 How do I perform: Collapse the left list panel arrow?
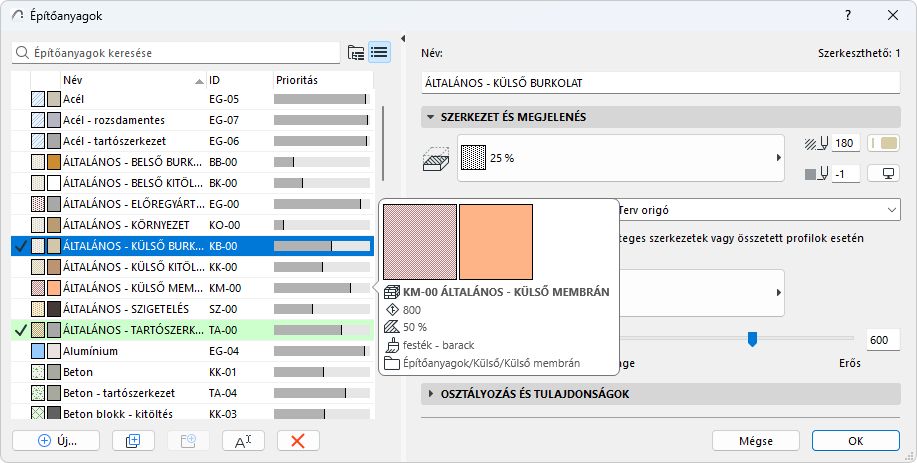click(402, 39)
